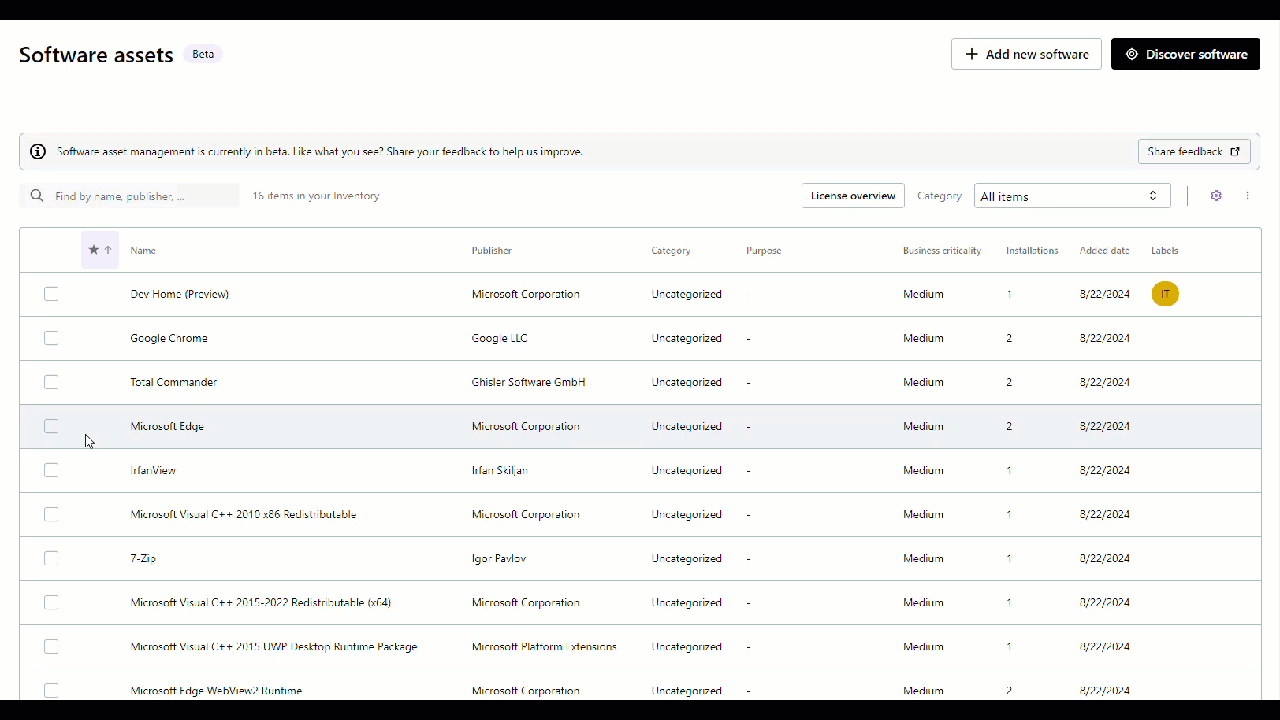Sort by the Name column header
Screen dimensions: 1280x720
143,251
